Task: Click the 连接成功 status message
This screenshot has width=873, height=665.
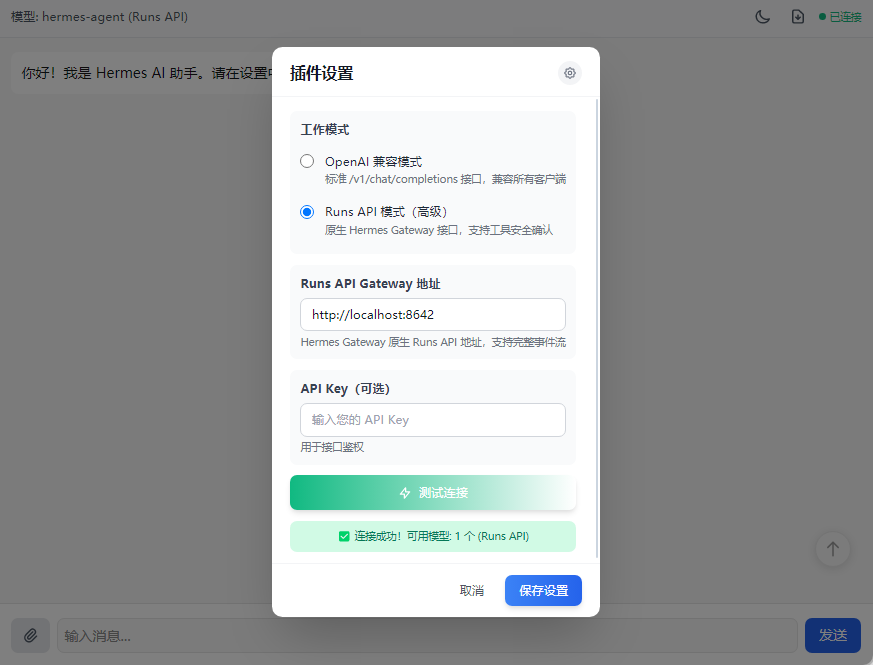Action: (x=433, y=536)
